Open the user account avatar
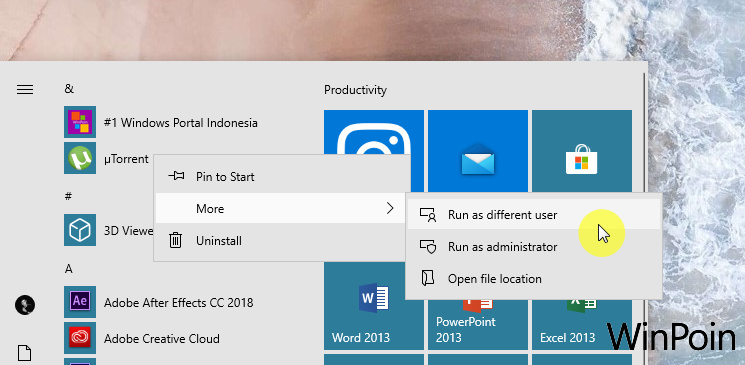The width and height of the screenshot is (745, 365). [25, 305]
